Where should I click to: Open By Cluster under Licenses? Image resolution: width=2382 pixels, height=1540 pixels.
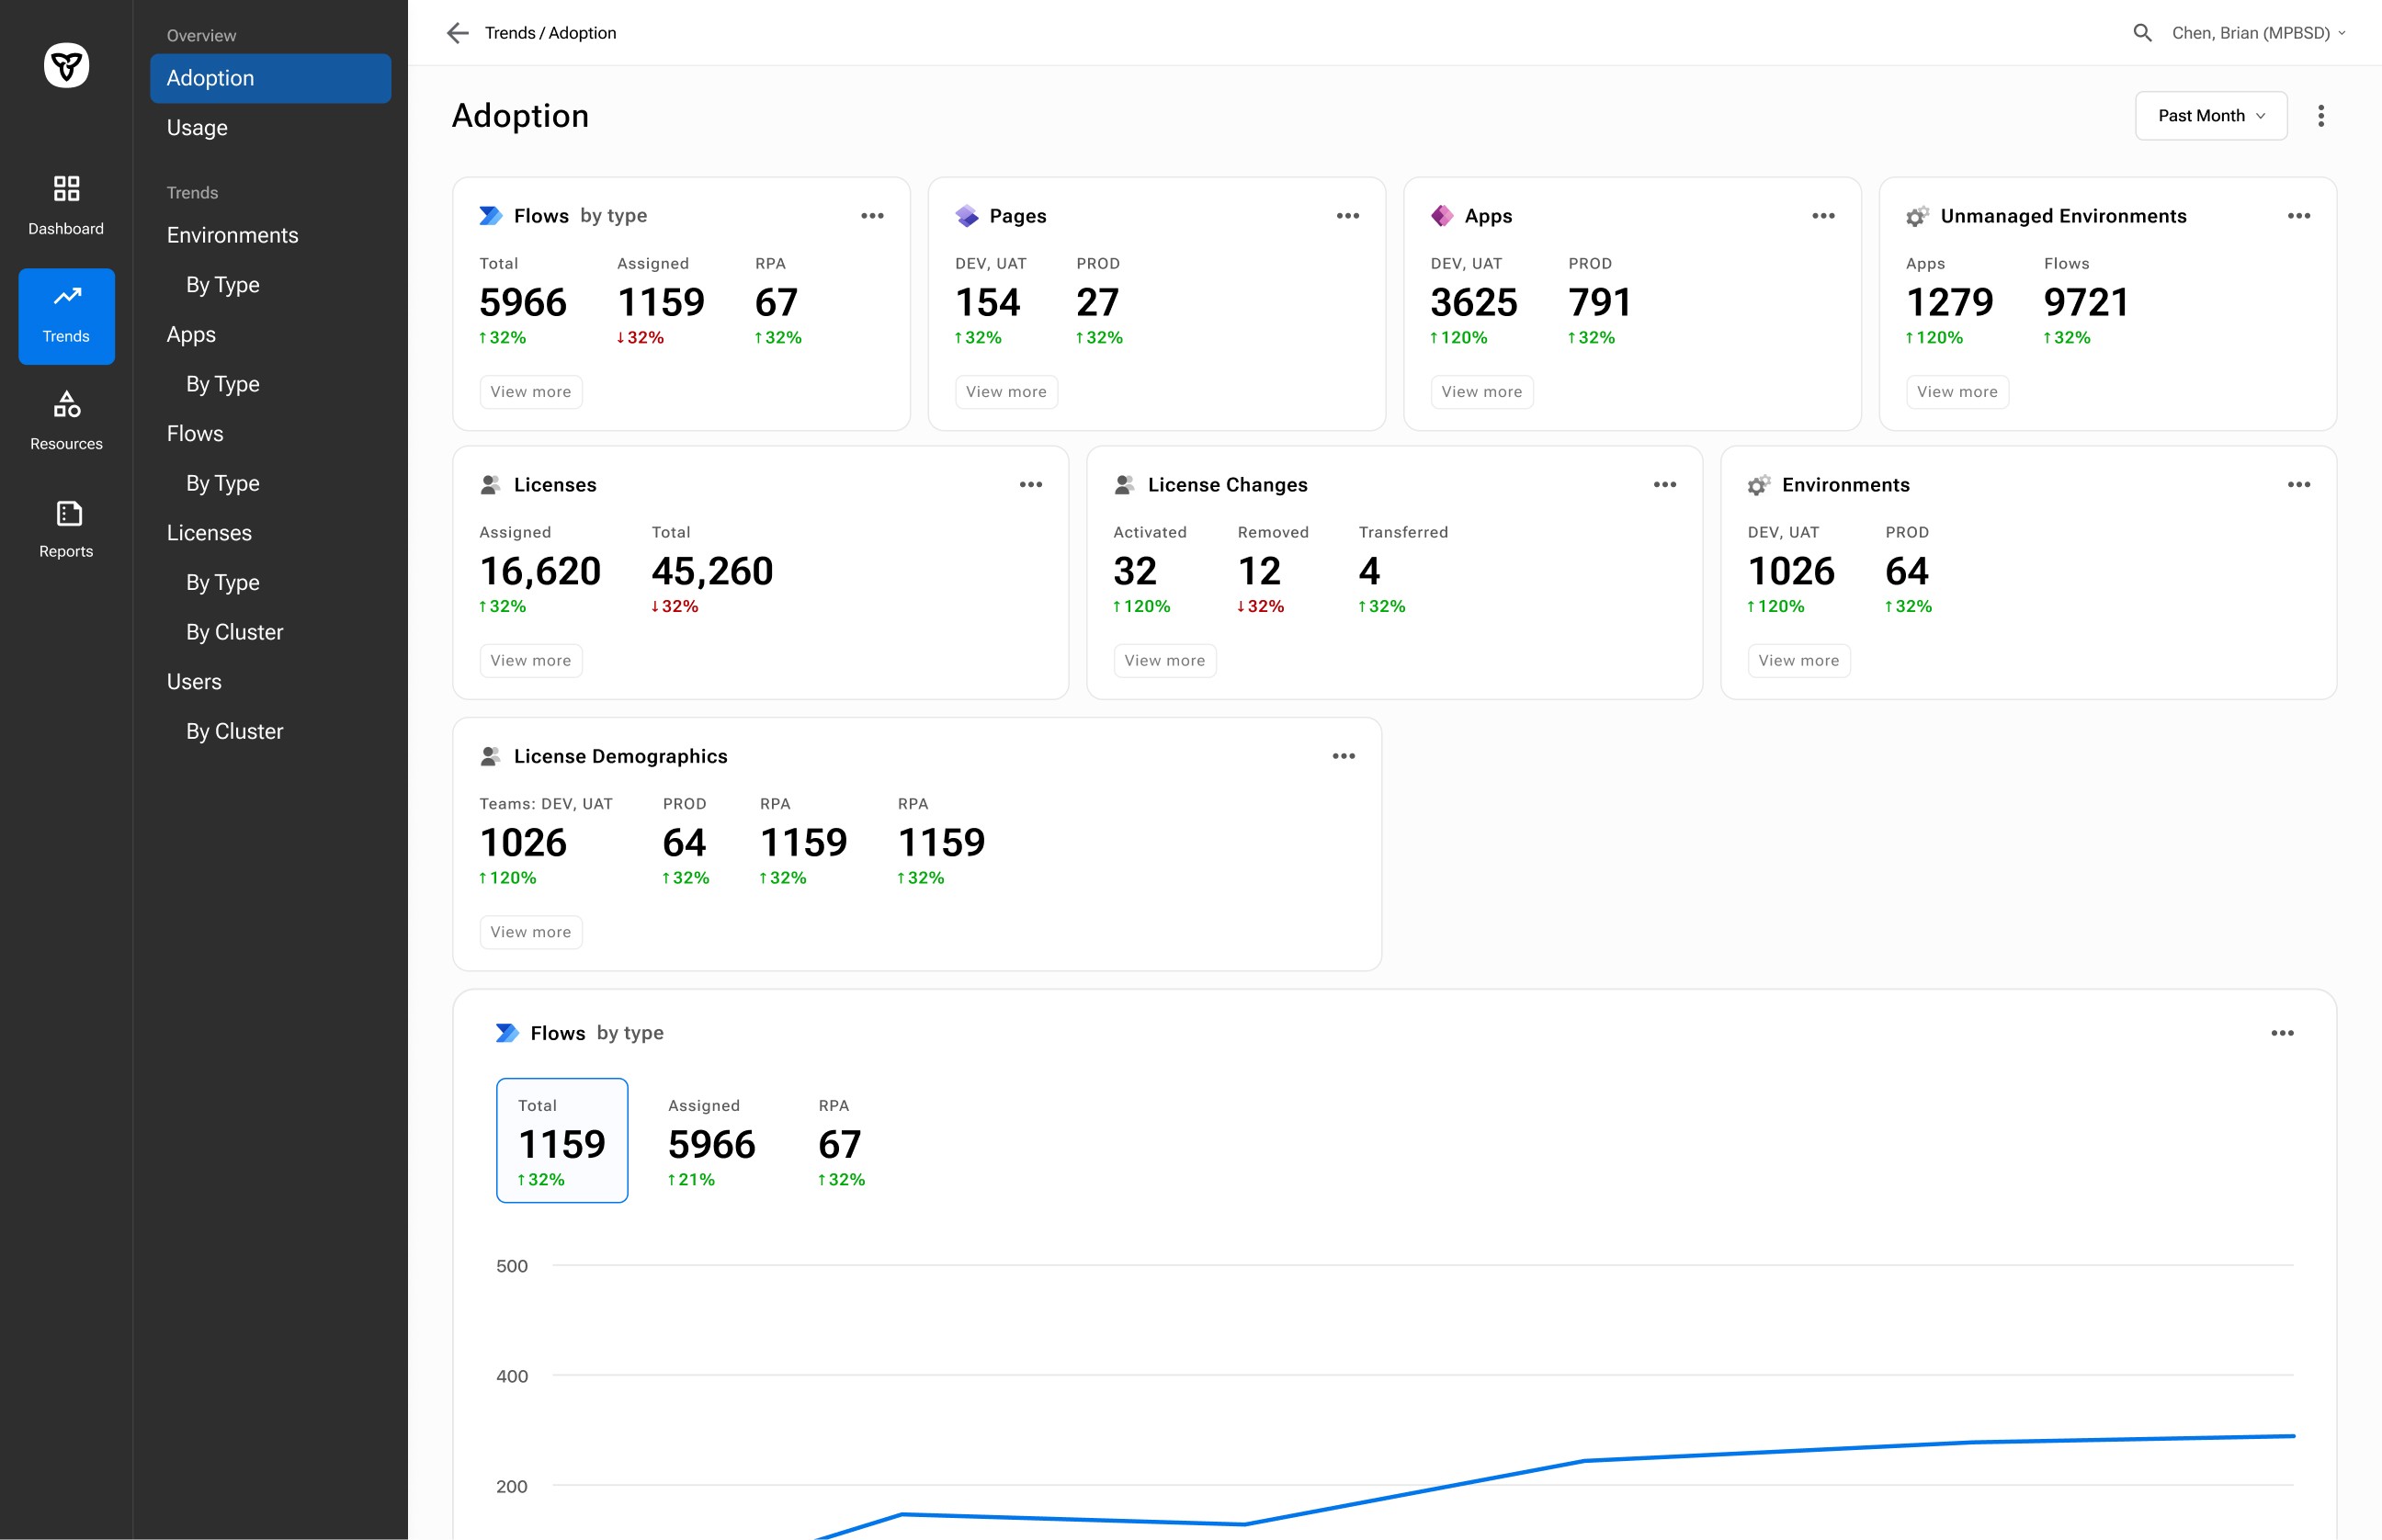tap(234, 632)
